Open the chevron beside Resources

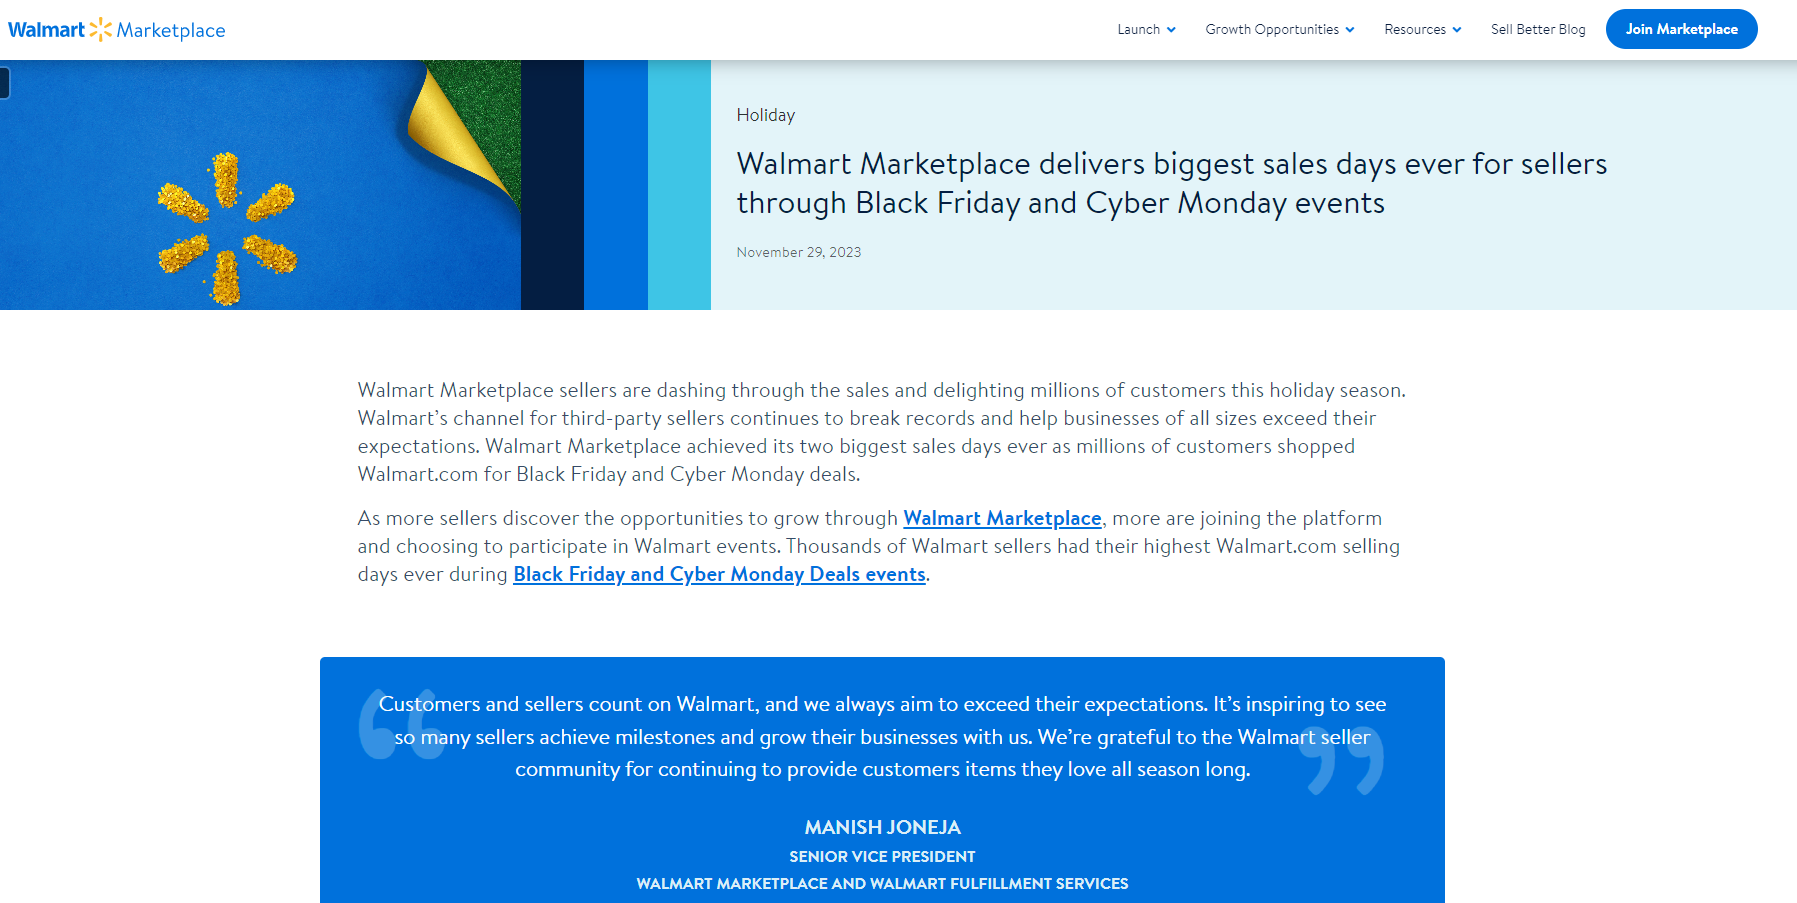click(x=1457, y=30)
